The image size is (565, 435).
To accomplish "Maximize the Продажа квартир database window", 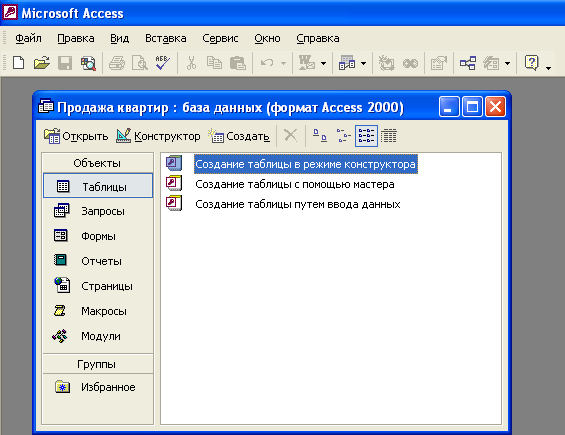I will coord(472,107).
